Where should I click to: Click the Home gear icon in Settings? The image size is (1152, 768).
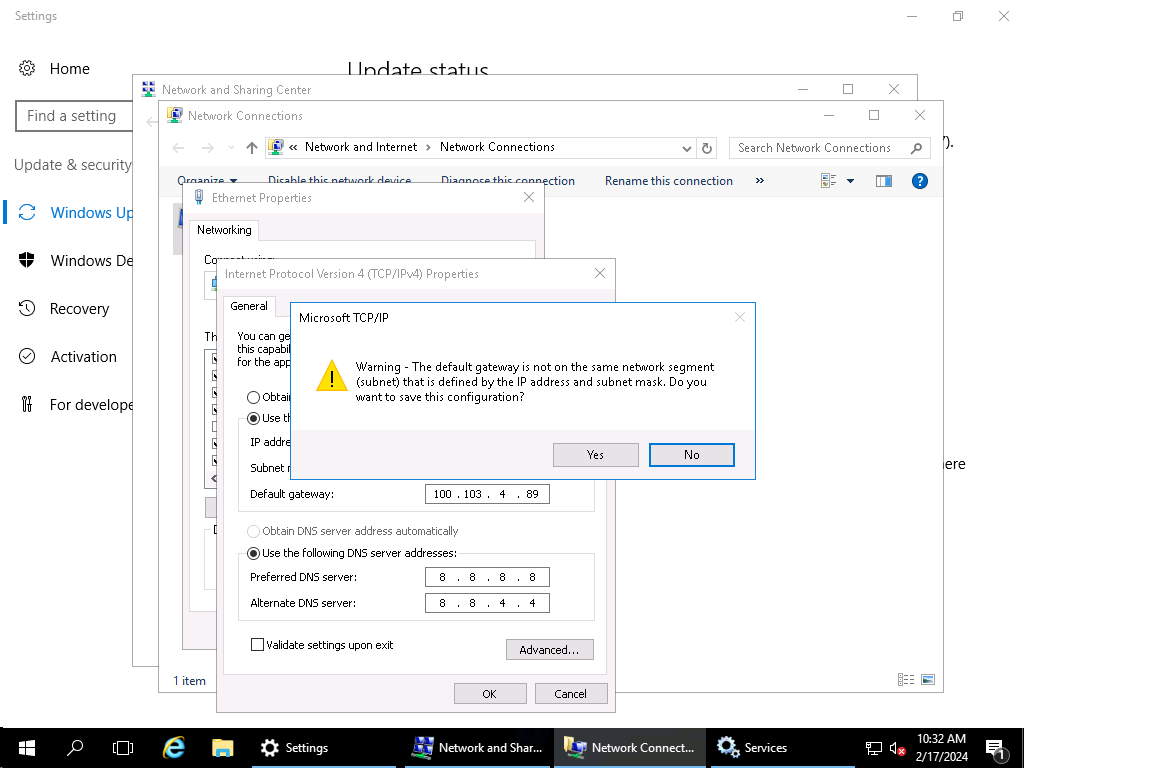coord(27,68)
